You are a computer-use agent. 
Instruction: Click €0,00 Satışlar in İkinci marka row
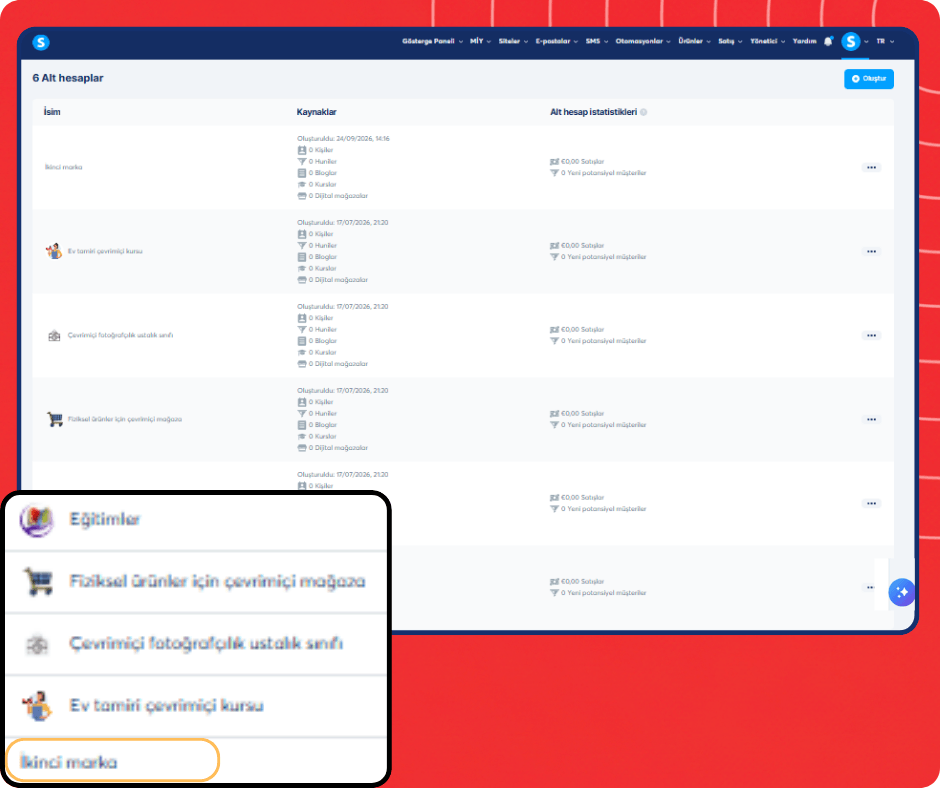(x=577, y=161)
